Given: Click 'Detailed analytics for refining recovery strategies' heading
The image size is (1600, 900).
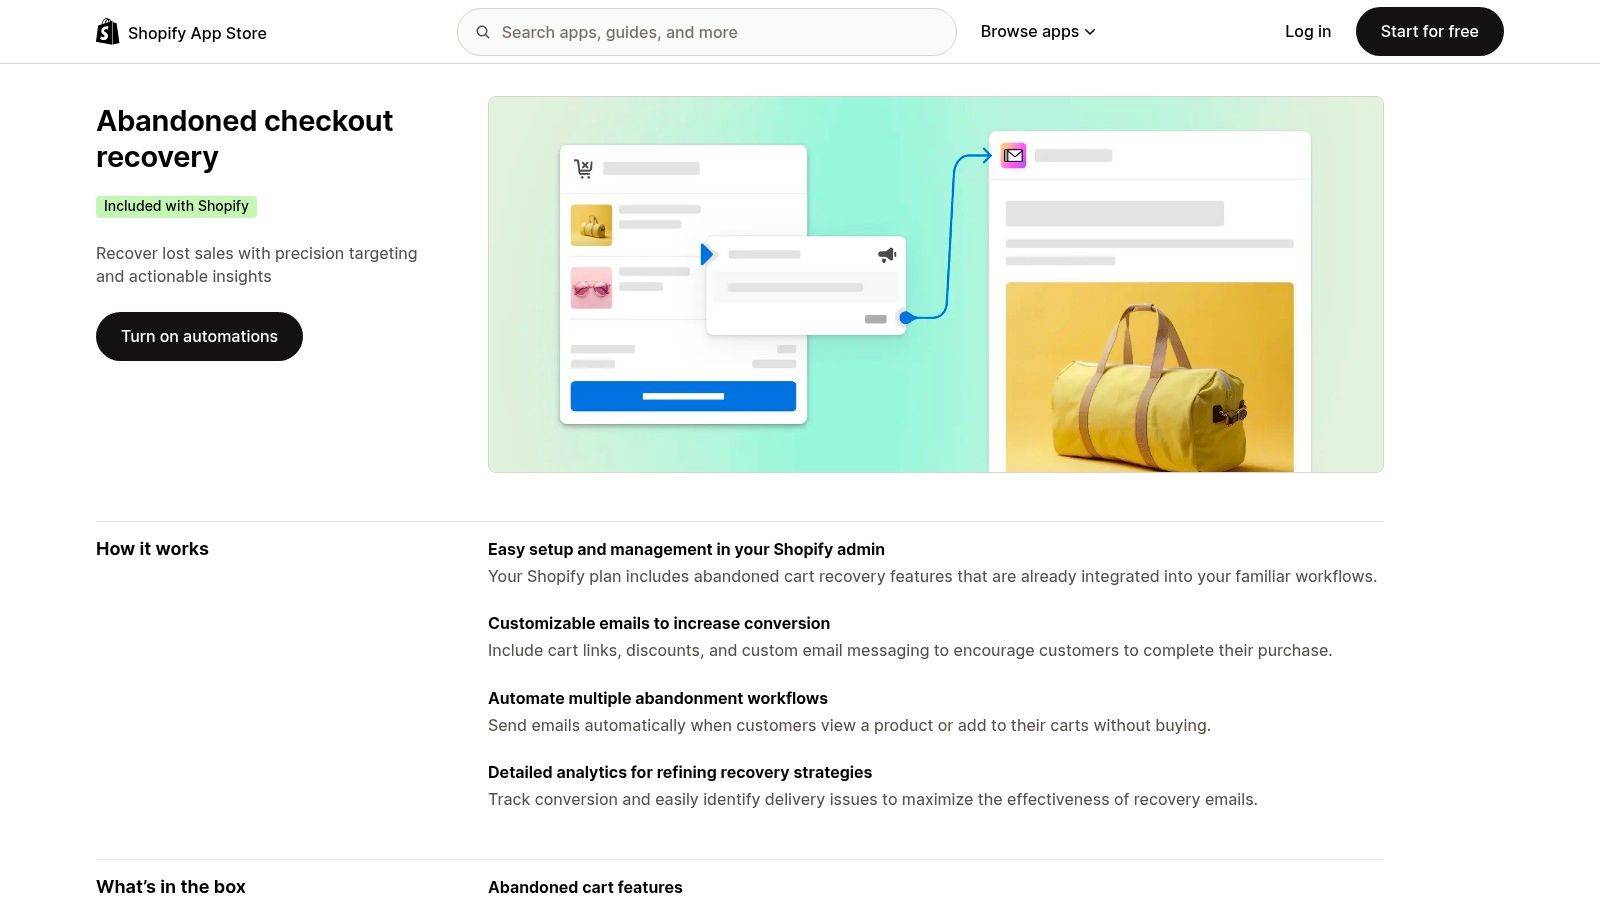Looking at the screenshot, I should [x=680, y=772].
